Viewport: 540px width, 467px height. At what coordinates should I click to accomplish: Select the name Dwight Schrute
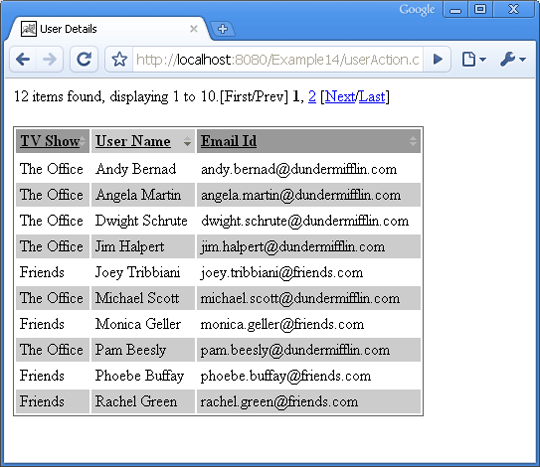tap(141, 221)
